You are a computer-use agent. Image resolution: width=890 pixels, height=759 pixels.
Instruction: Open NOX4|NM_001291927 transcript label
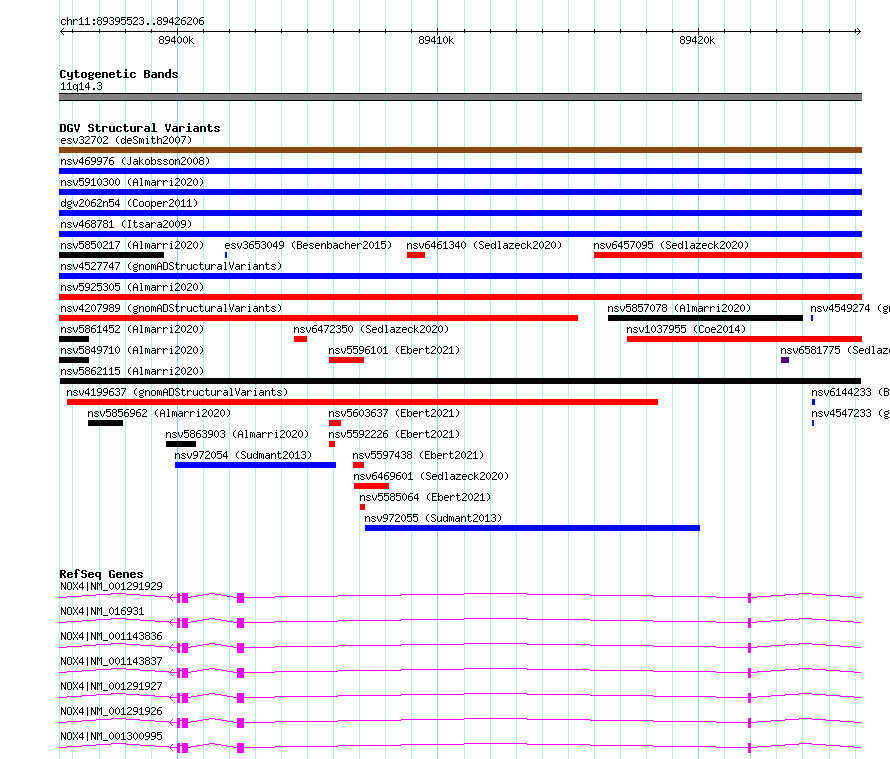pos(111,686)
